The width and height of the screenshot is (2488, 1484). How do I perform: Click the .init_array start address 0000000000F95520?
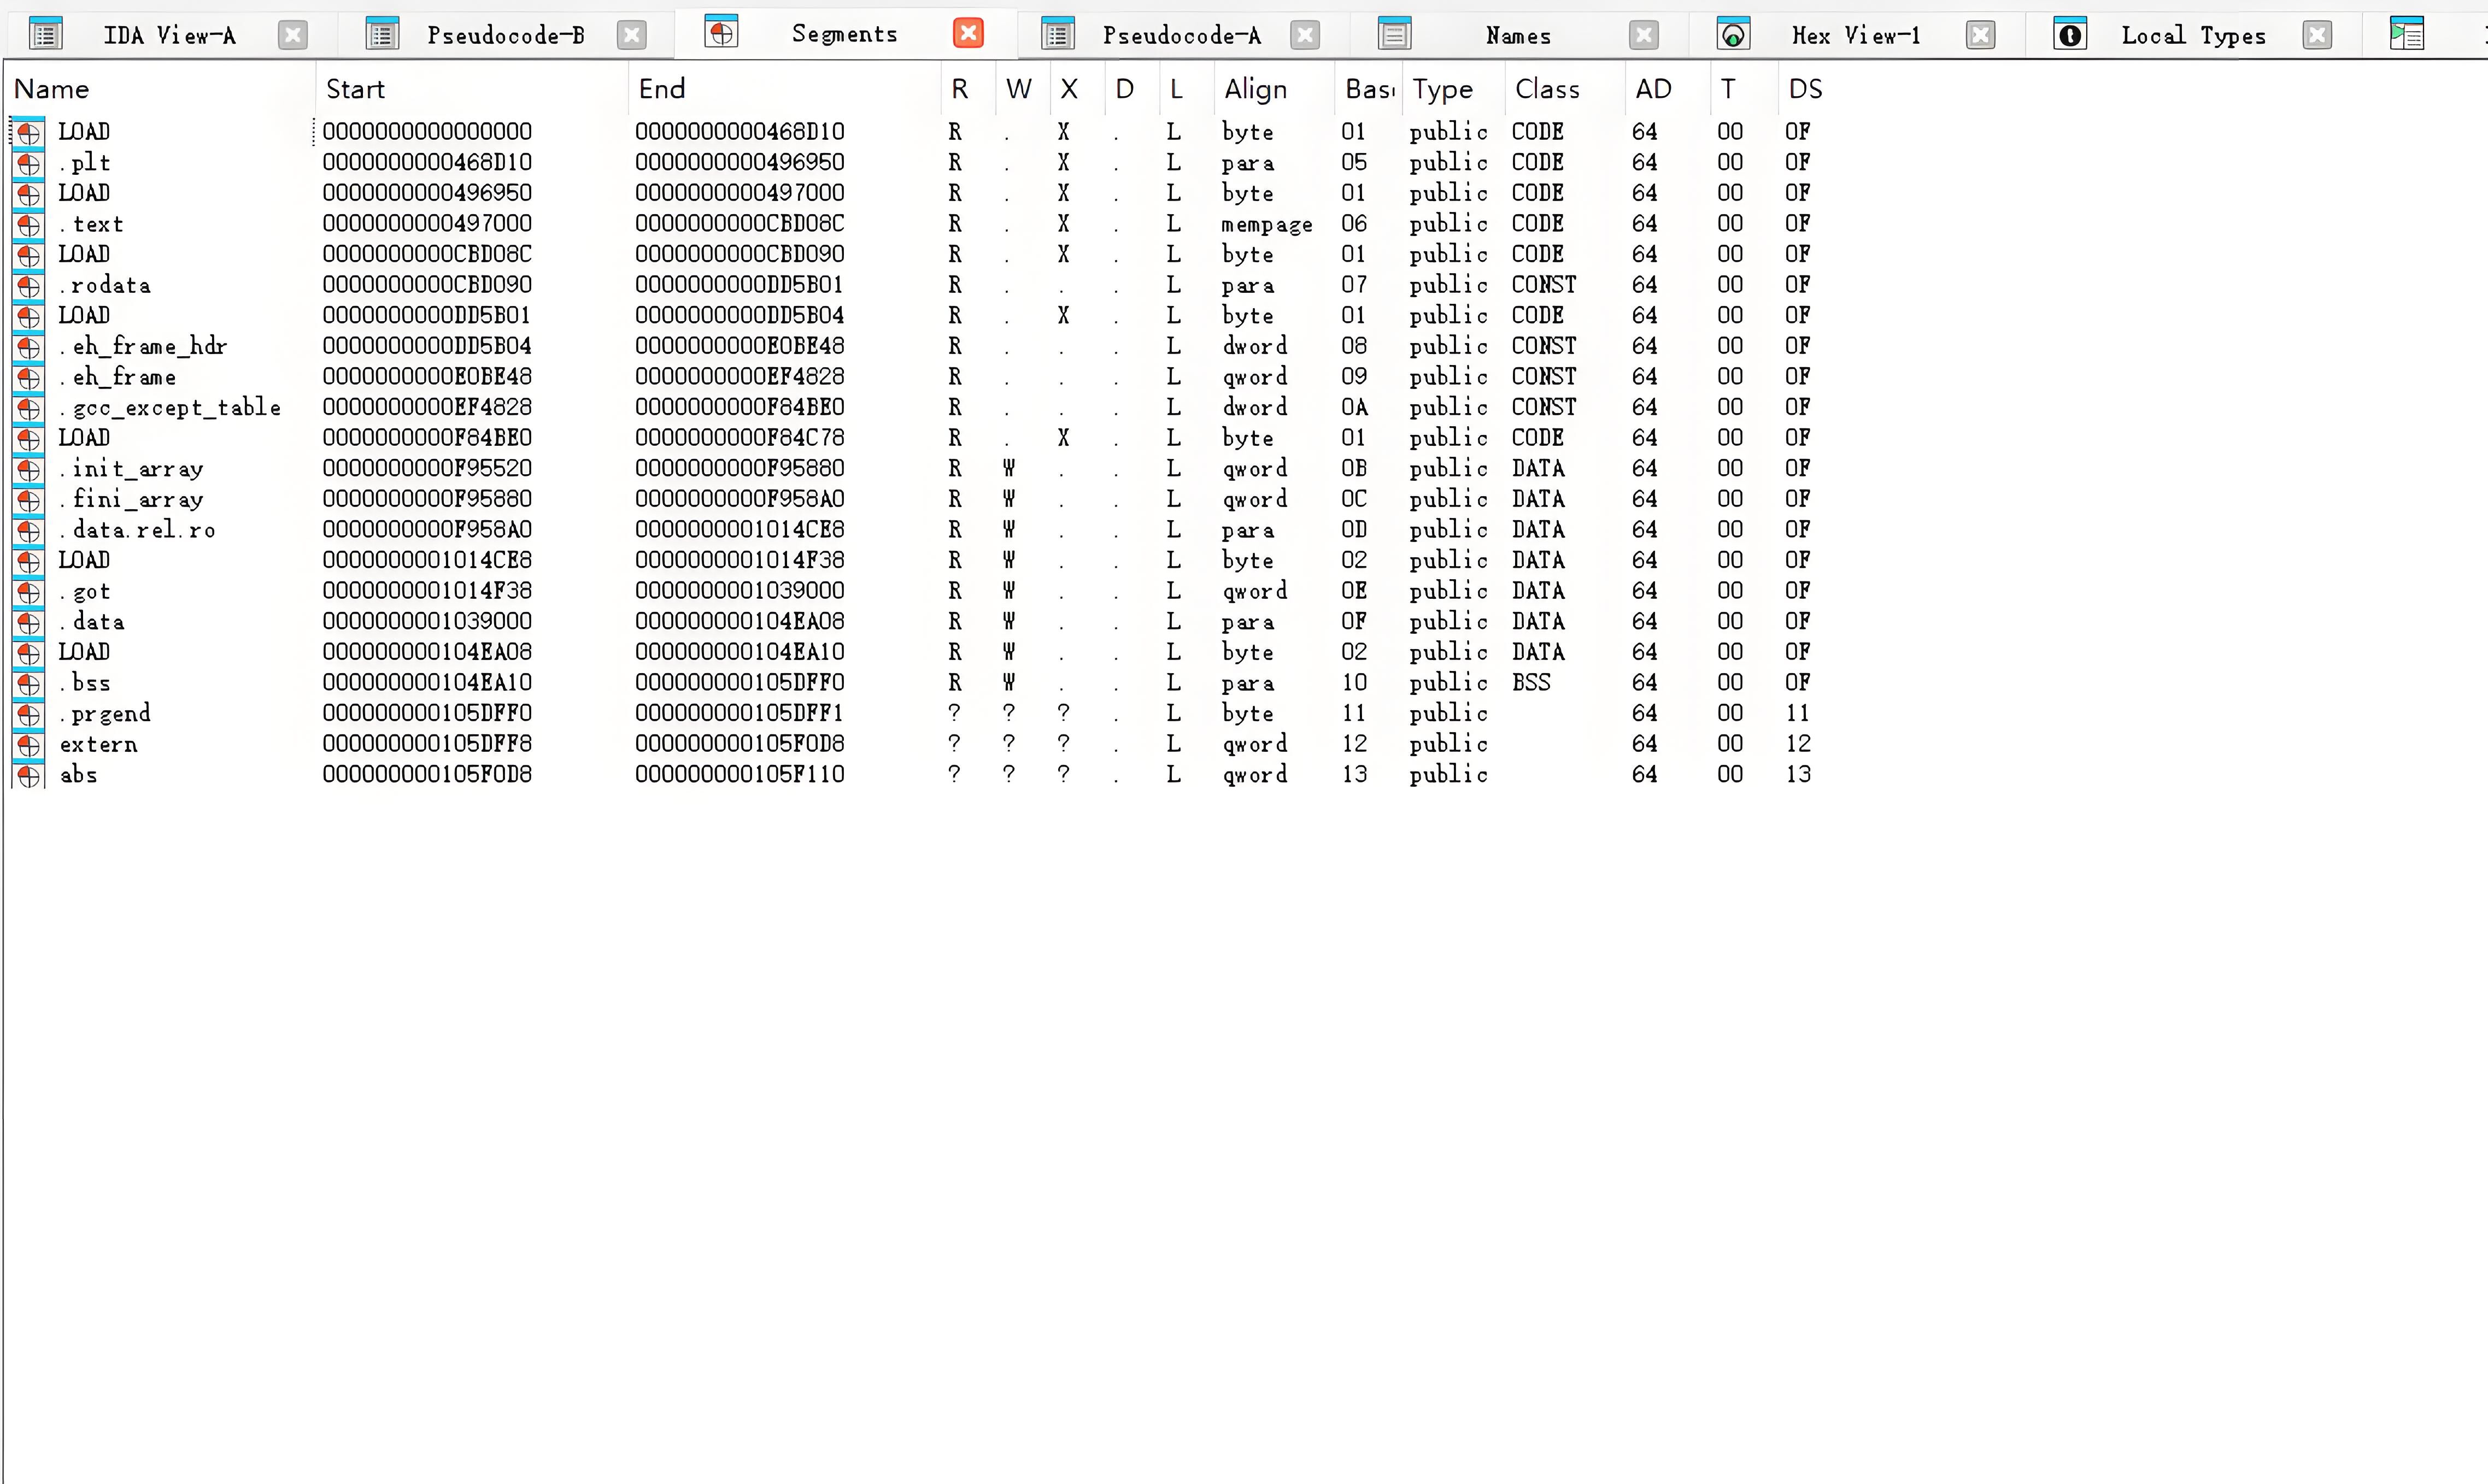click(x=427, y=468)
